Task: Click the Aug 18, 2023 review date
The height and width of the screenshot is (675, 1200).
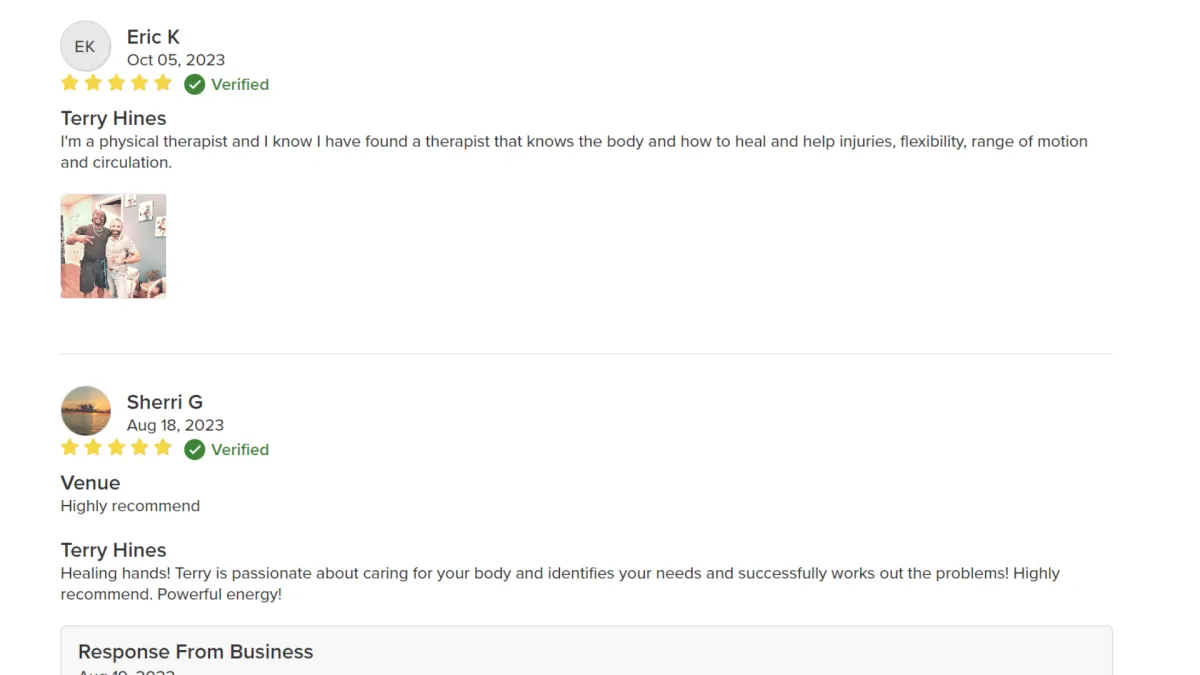Action: pos(175,425)
